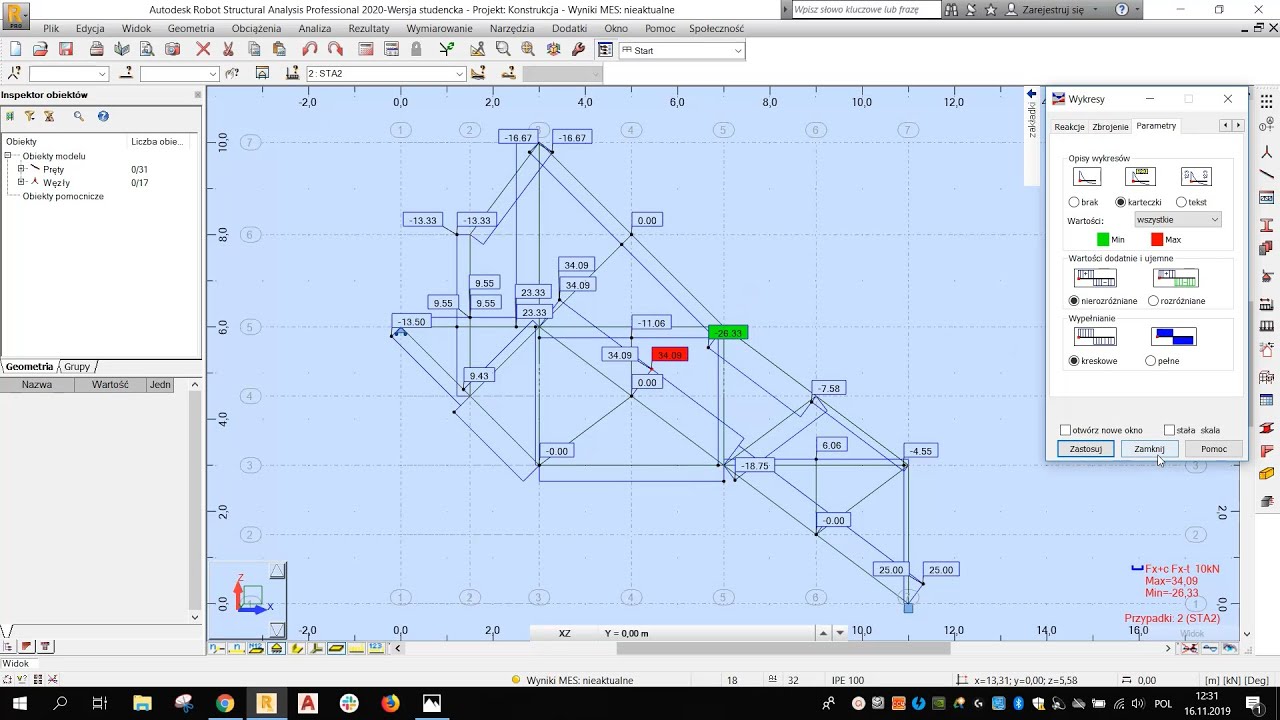1280x720 pixels.
Task: Click the screen capture camera icon
Action: point(172,49)
